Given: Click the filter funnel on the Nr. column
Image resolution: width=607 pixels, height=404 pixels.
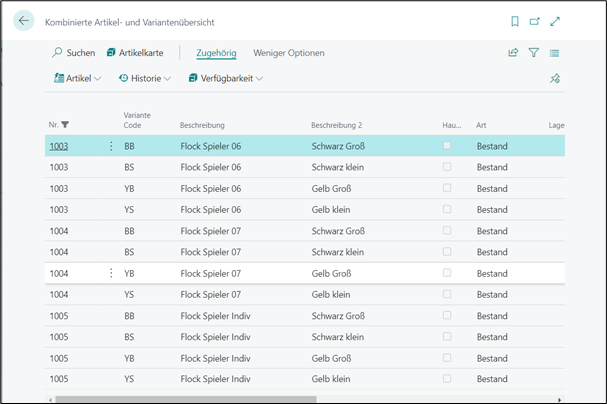Looking at the screenshot, I should pos(65,125).
